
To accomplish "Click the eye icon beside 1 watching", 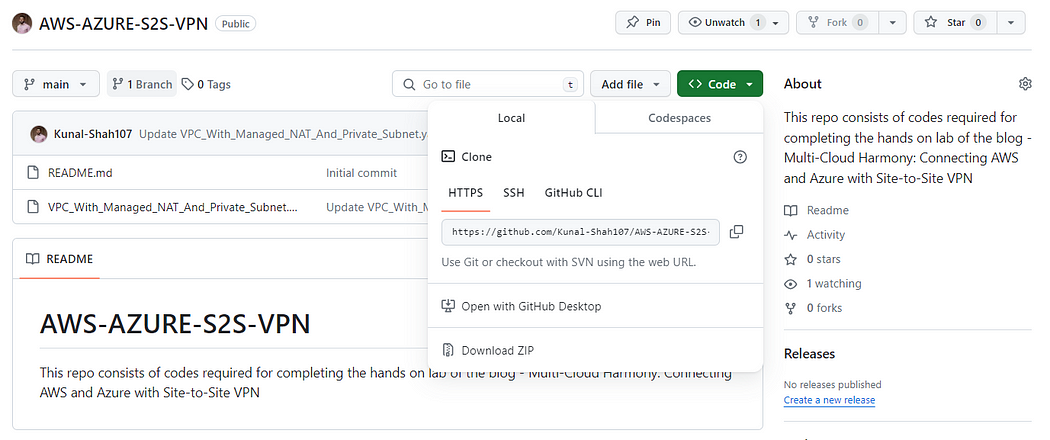I will pyautogui.click(x=791, y=284).
